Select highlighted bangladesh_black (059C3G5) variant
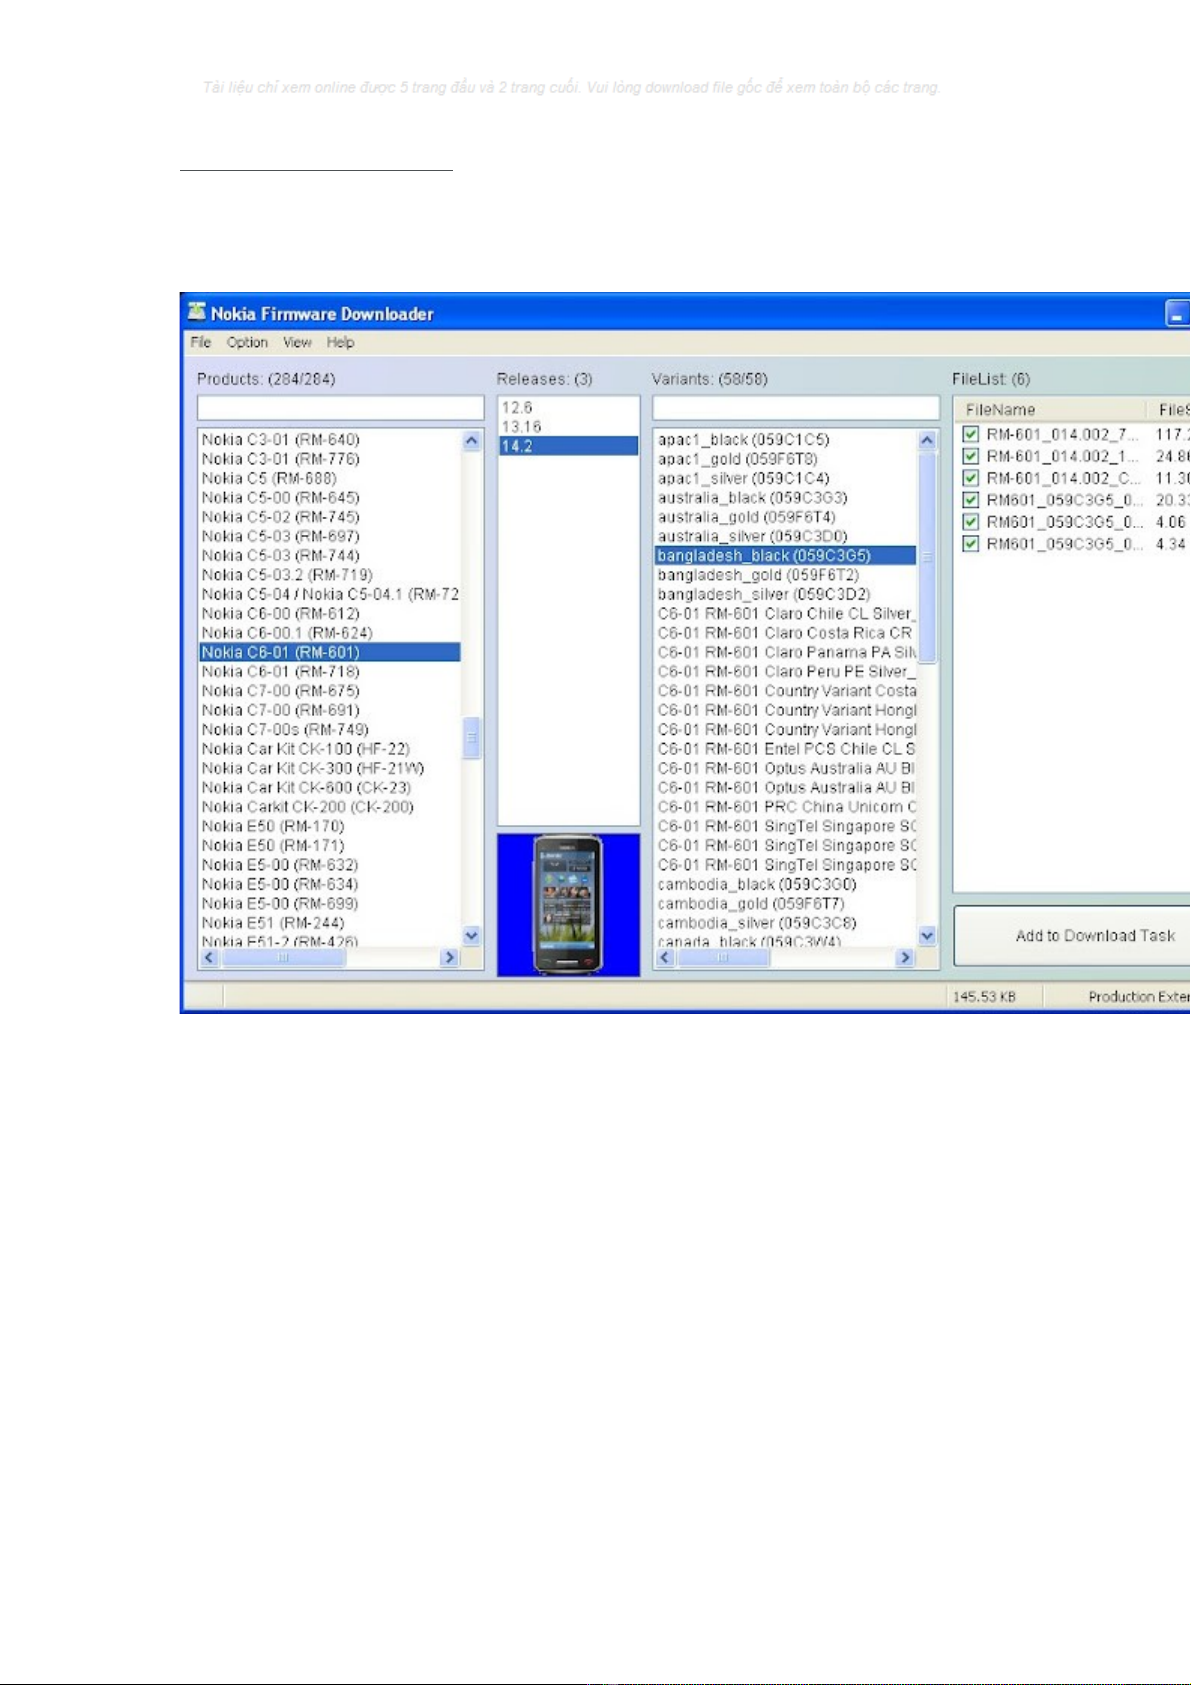Screen dimensions: 1191x1685 pos(786,556)
